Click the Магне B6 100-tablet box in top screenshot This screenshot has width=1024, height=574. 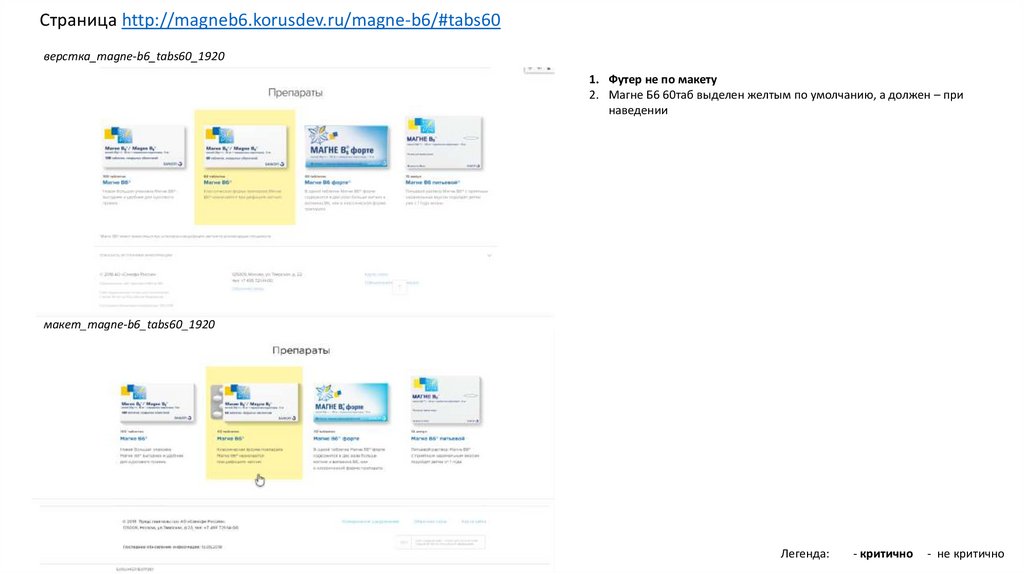(144, 147)
